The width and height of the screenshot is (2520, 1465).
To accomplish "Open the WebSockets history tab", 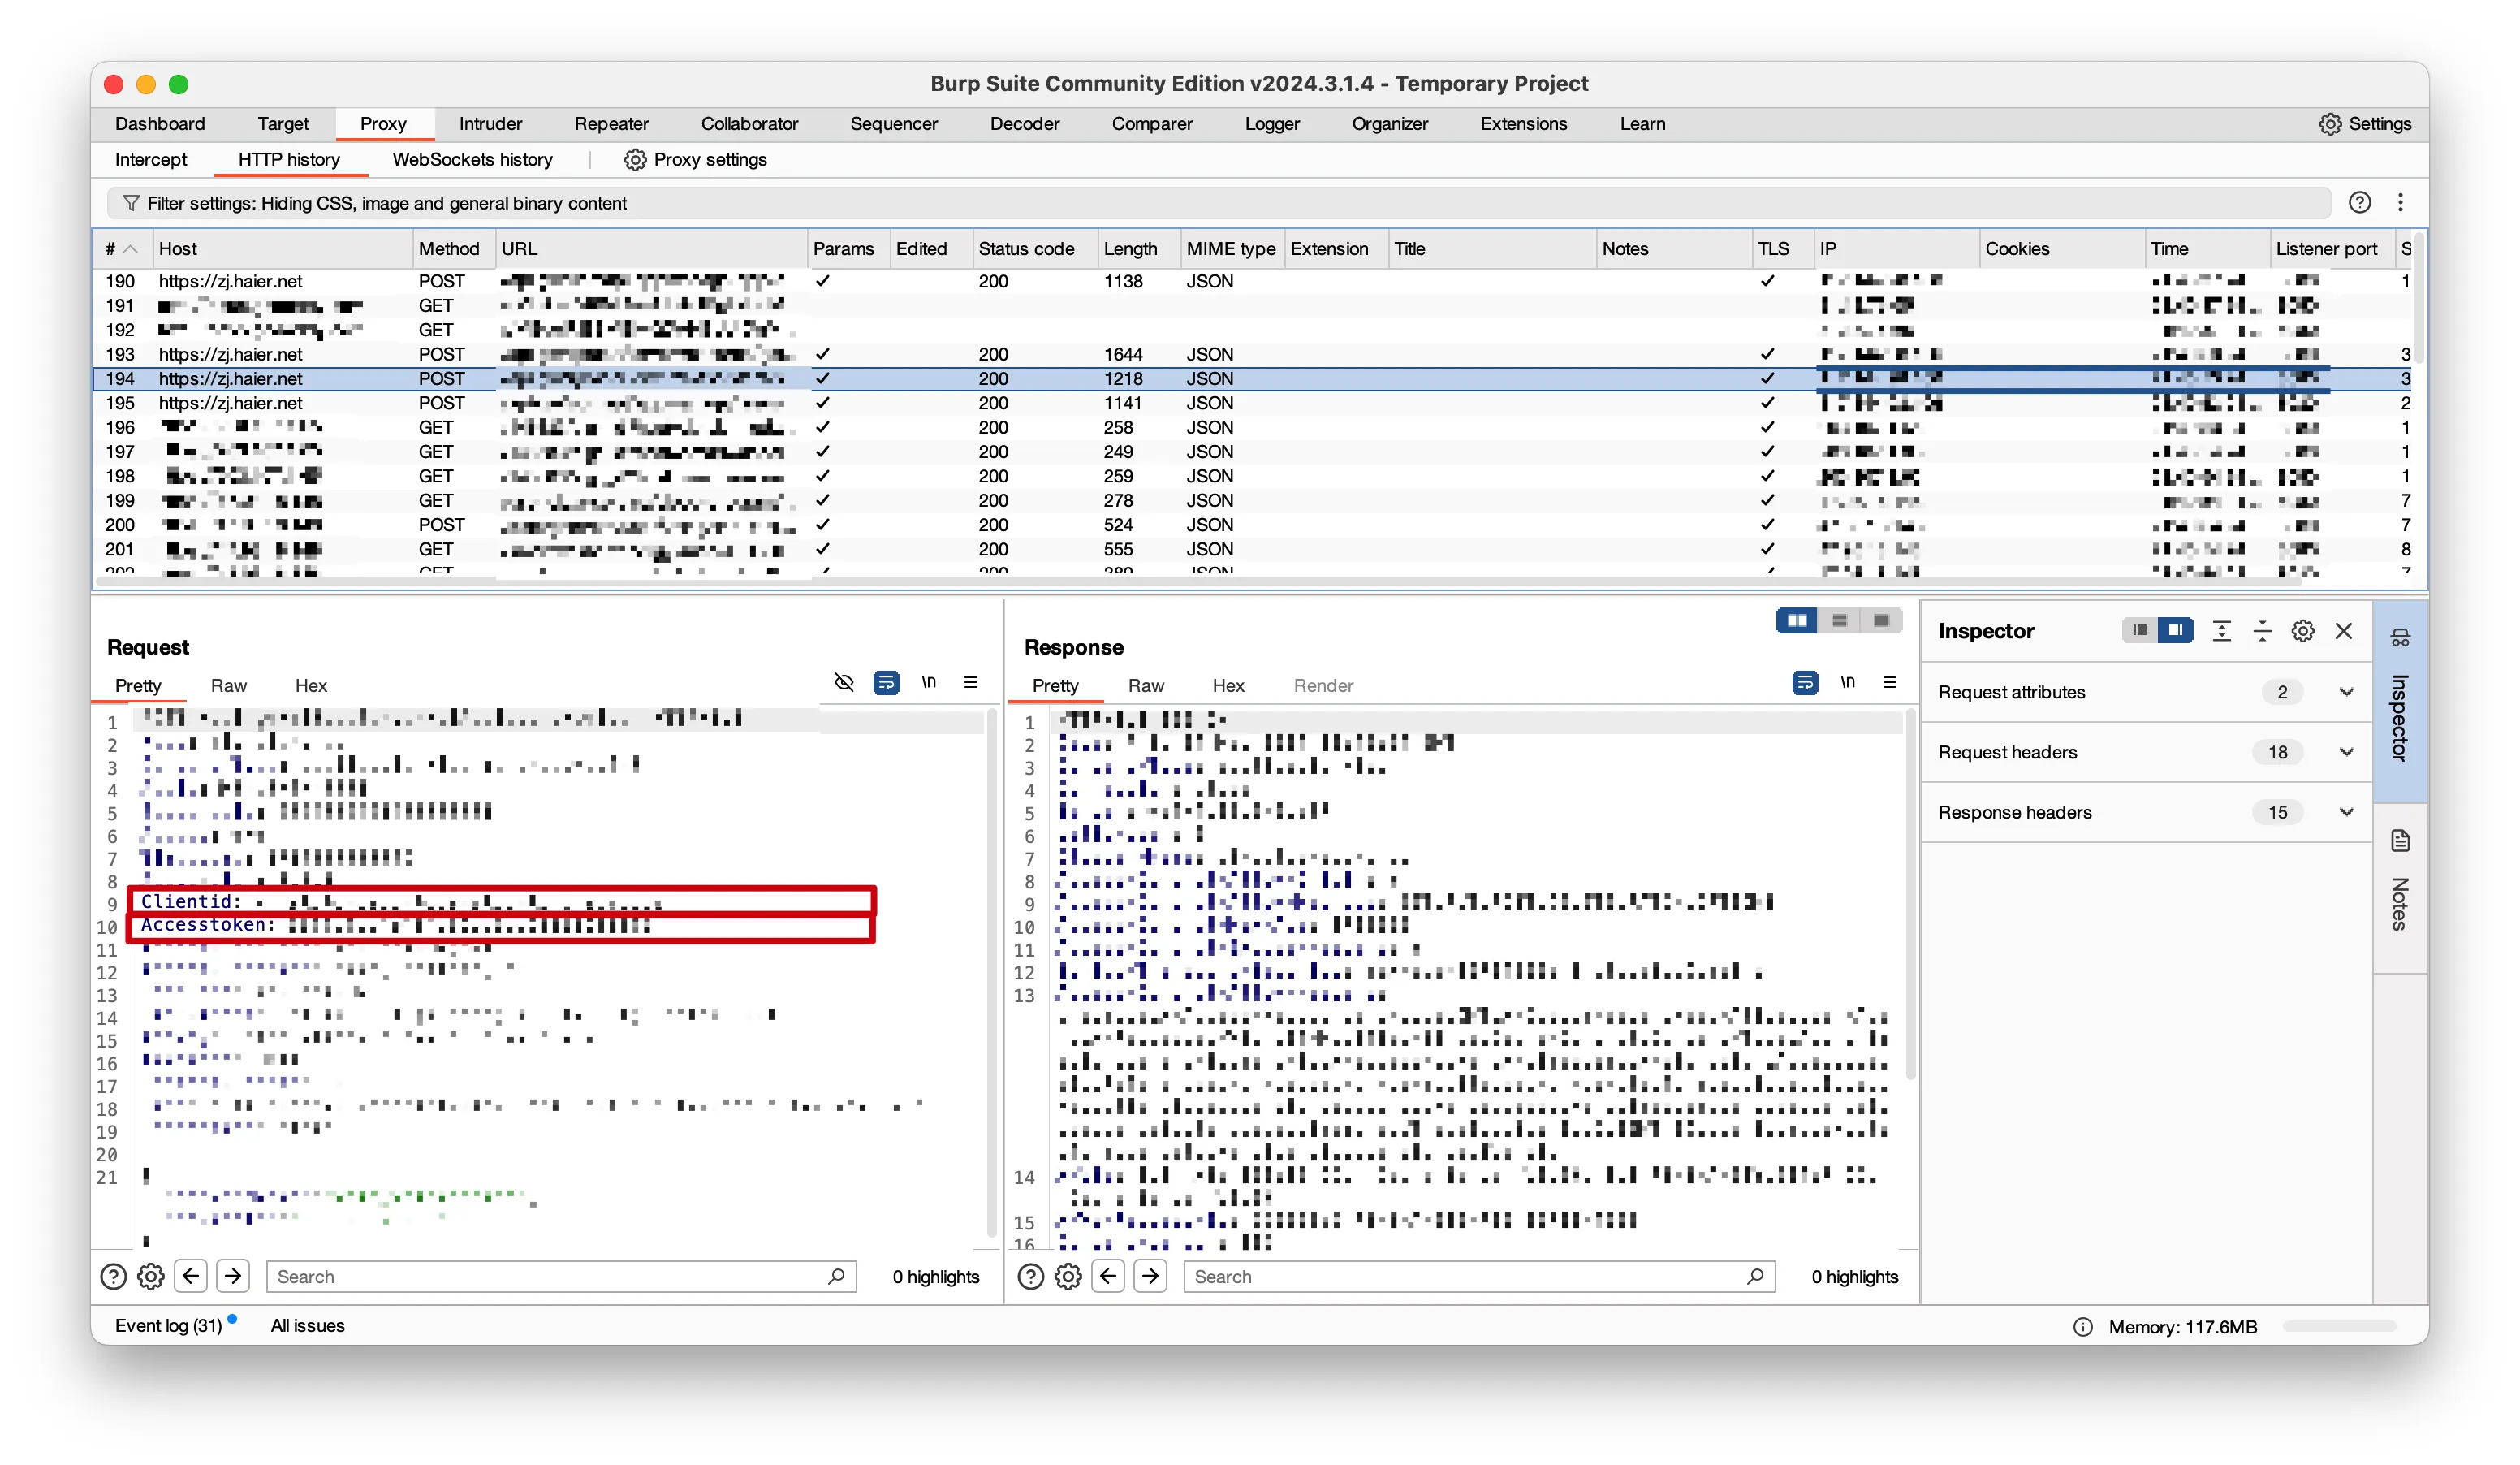I will coord(472,160).
